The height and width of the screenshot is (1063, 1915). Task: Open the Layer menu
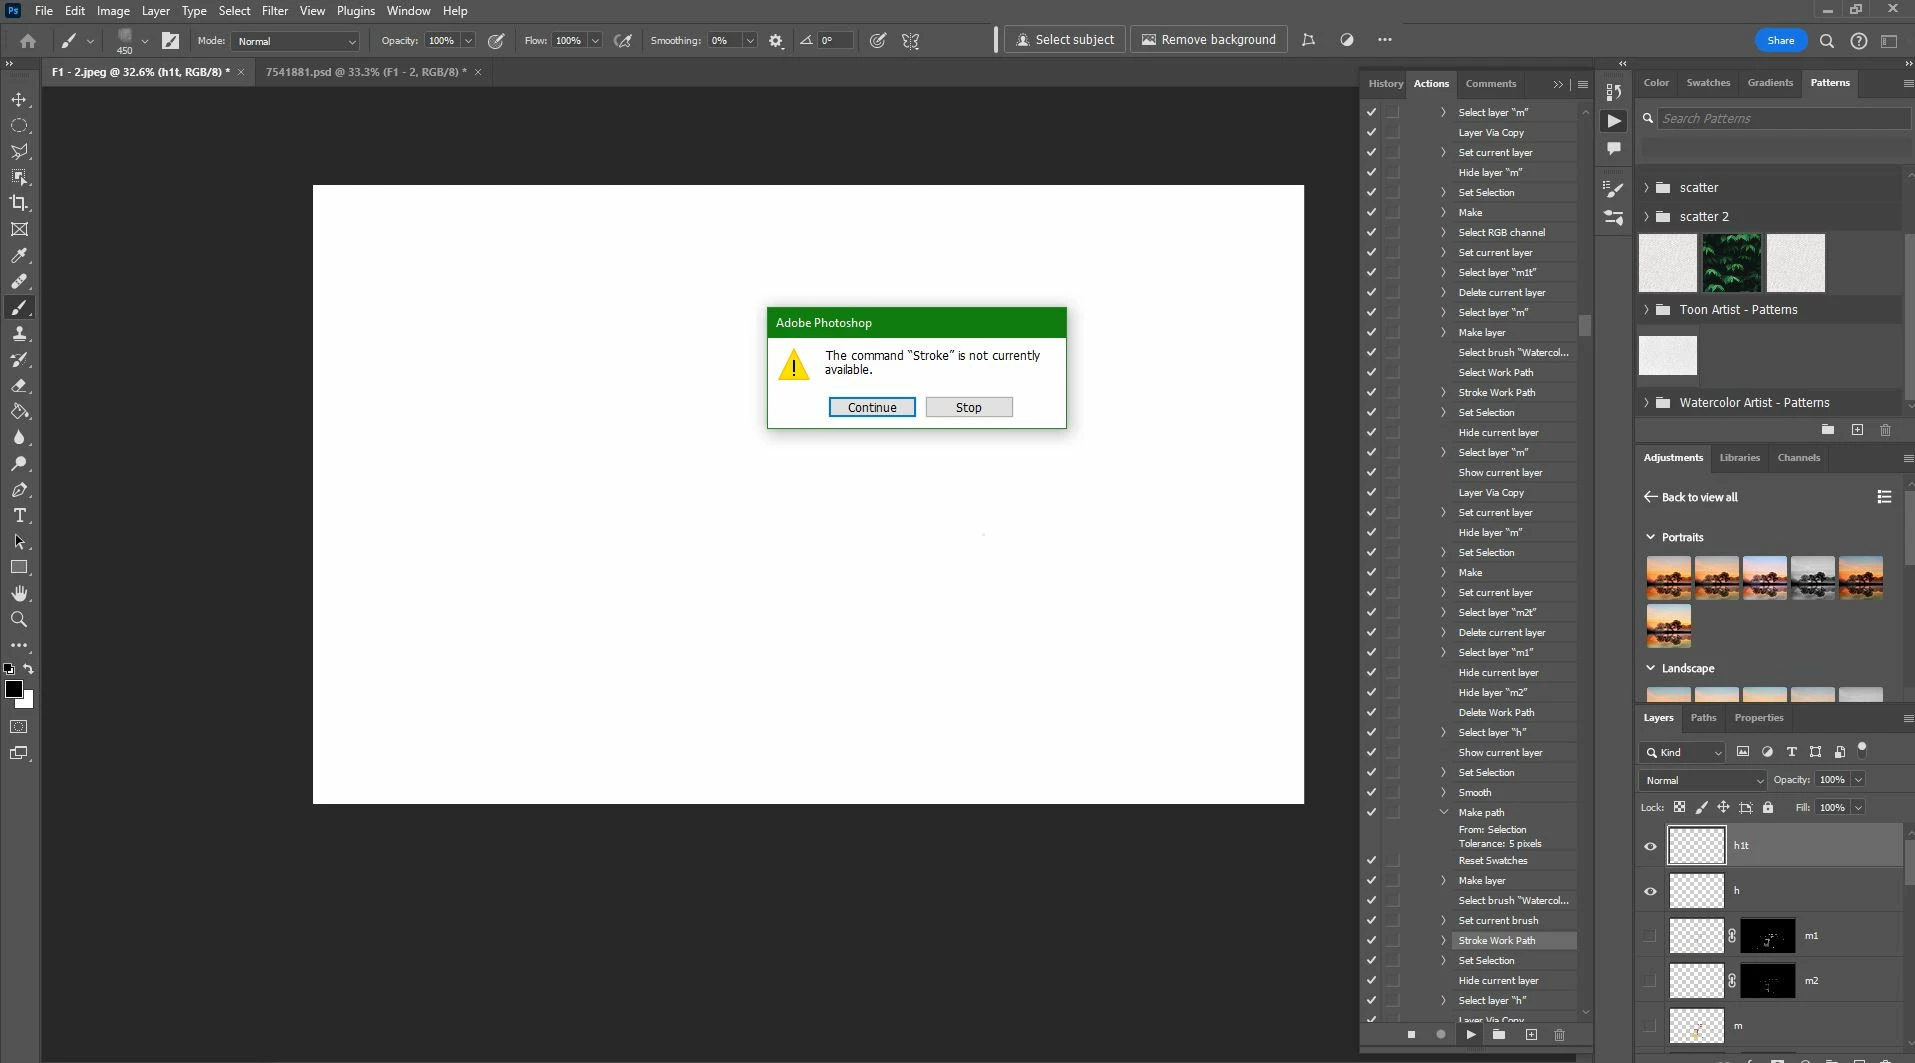click(x=155, y=11)
